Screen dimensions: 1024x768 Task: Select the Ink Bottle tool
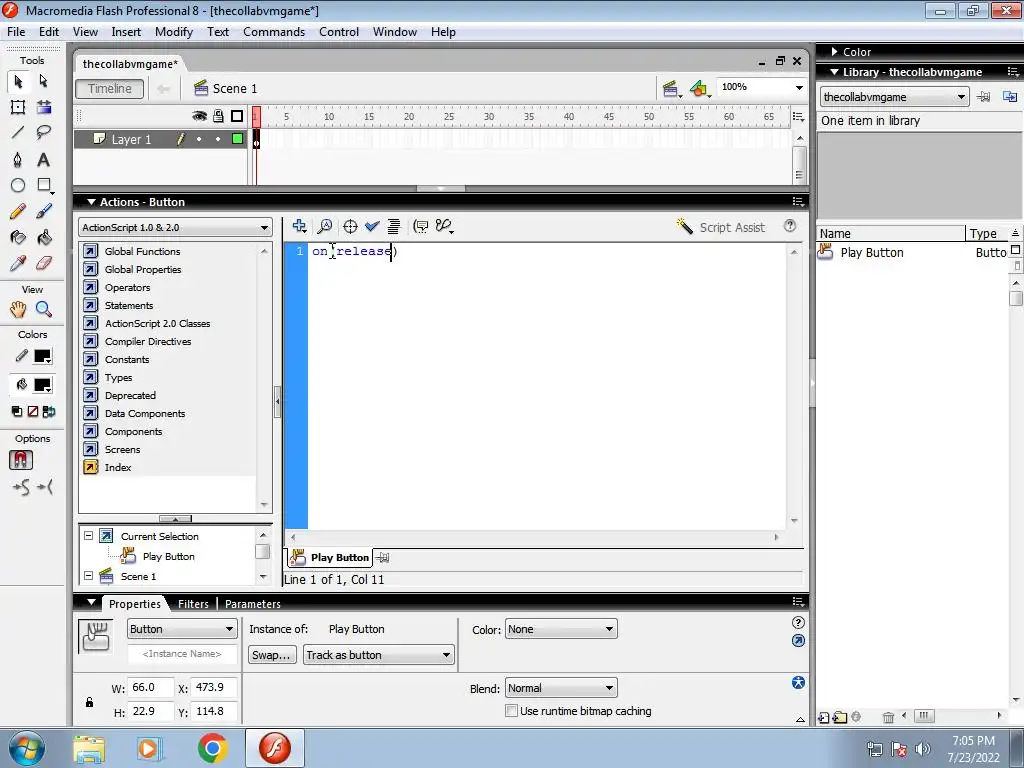pos(18,237)
